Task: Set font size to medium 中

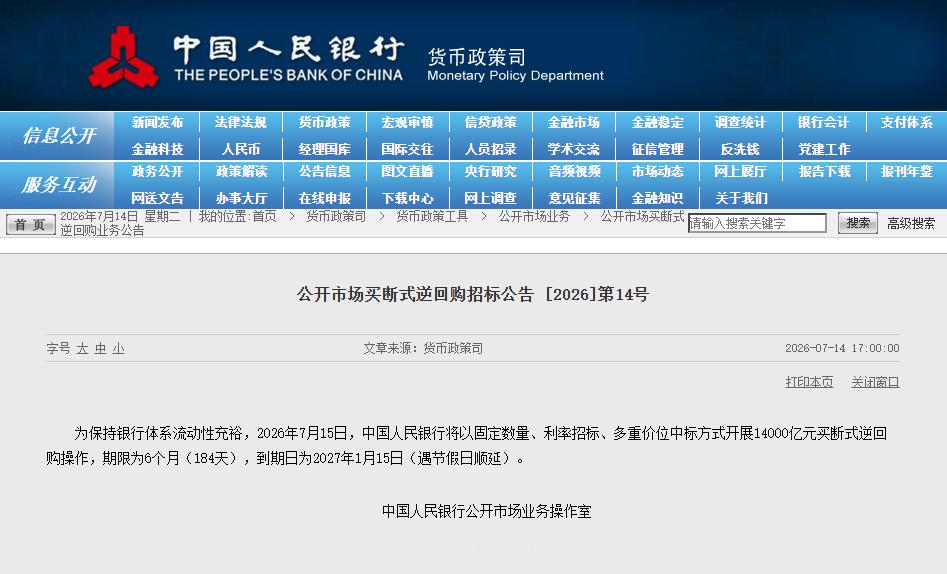Action: (x=100, y=349)
